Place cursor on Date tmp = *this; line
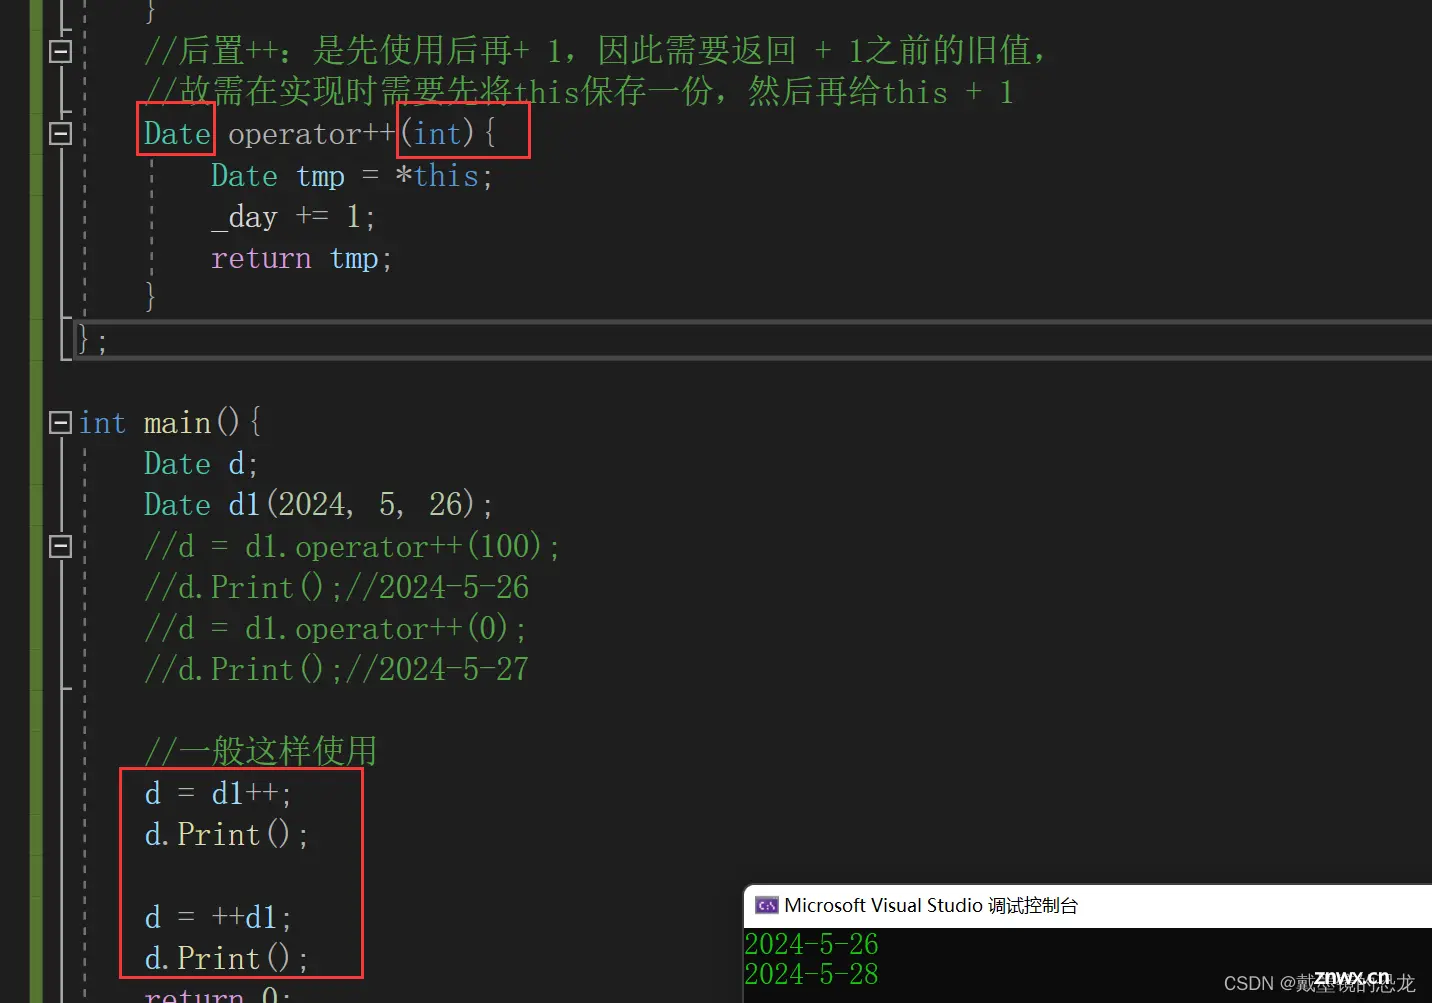Image resolution: width=1432 pixels, height=1003 pixels. pos(352,176)
